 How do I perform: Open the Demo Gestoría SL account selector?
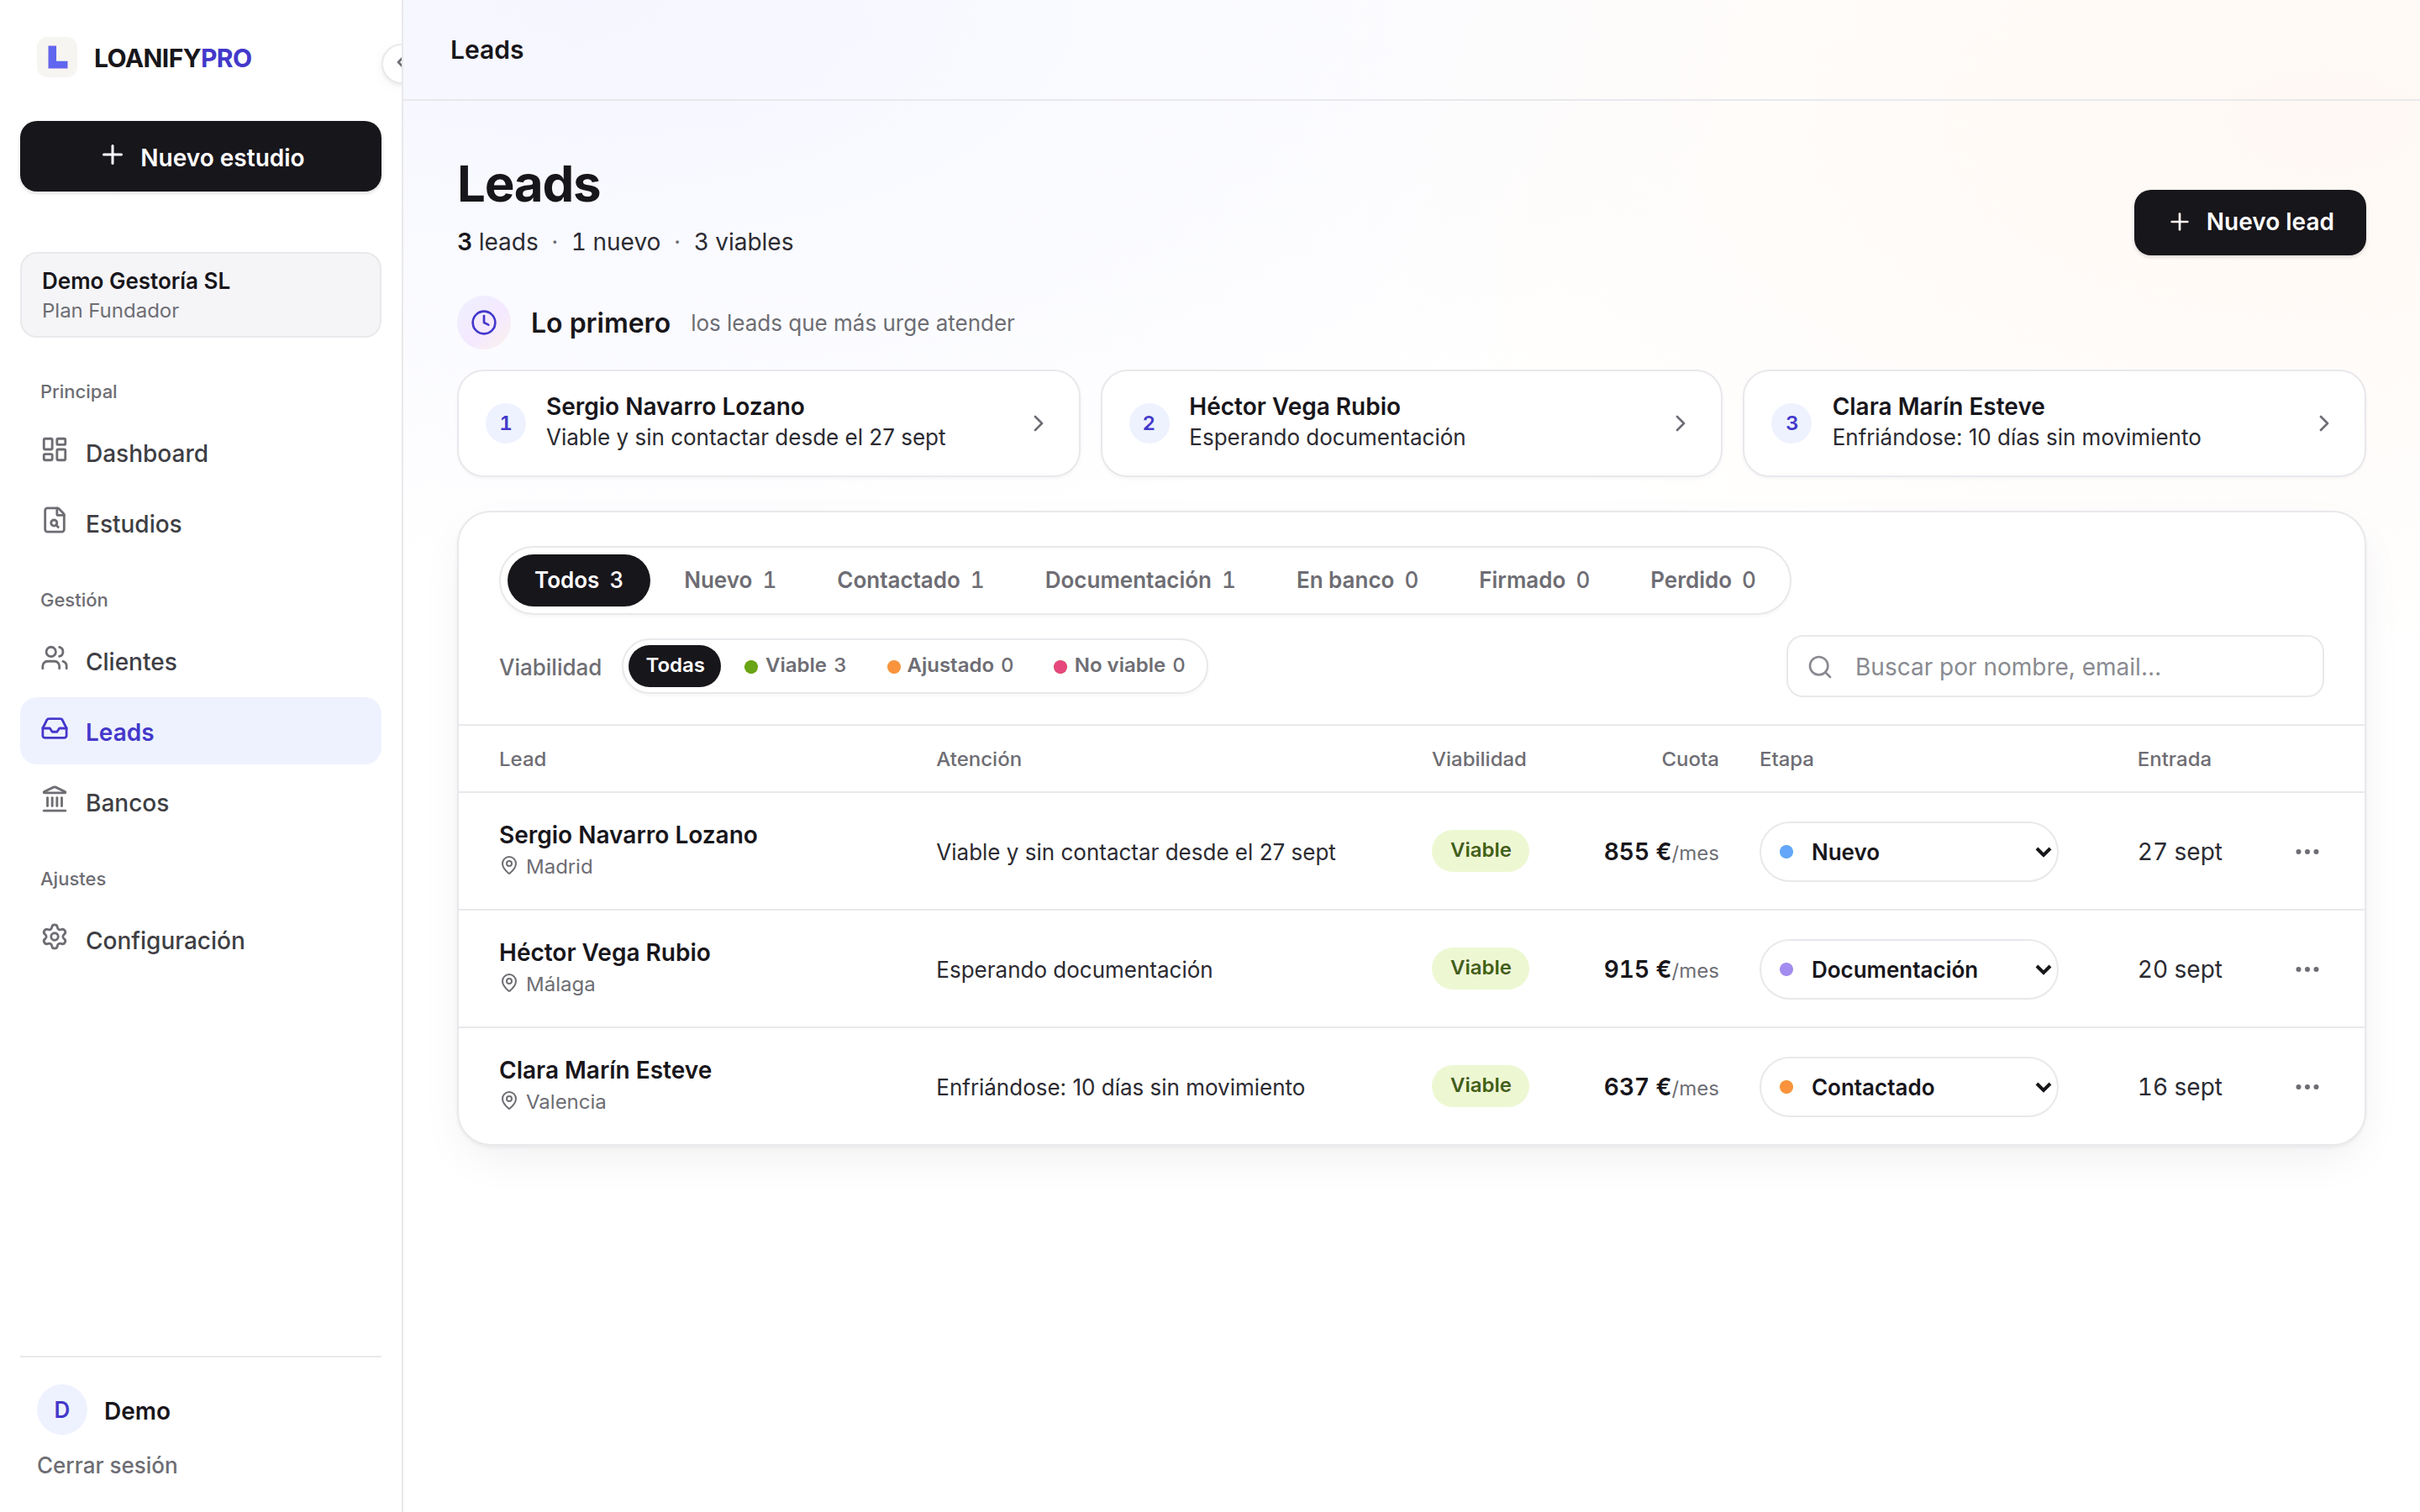click(x=200, y=295)
